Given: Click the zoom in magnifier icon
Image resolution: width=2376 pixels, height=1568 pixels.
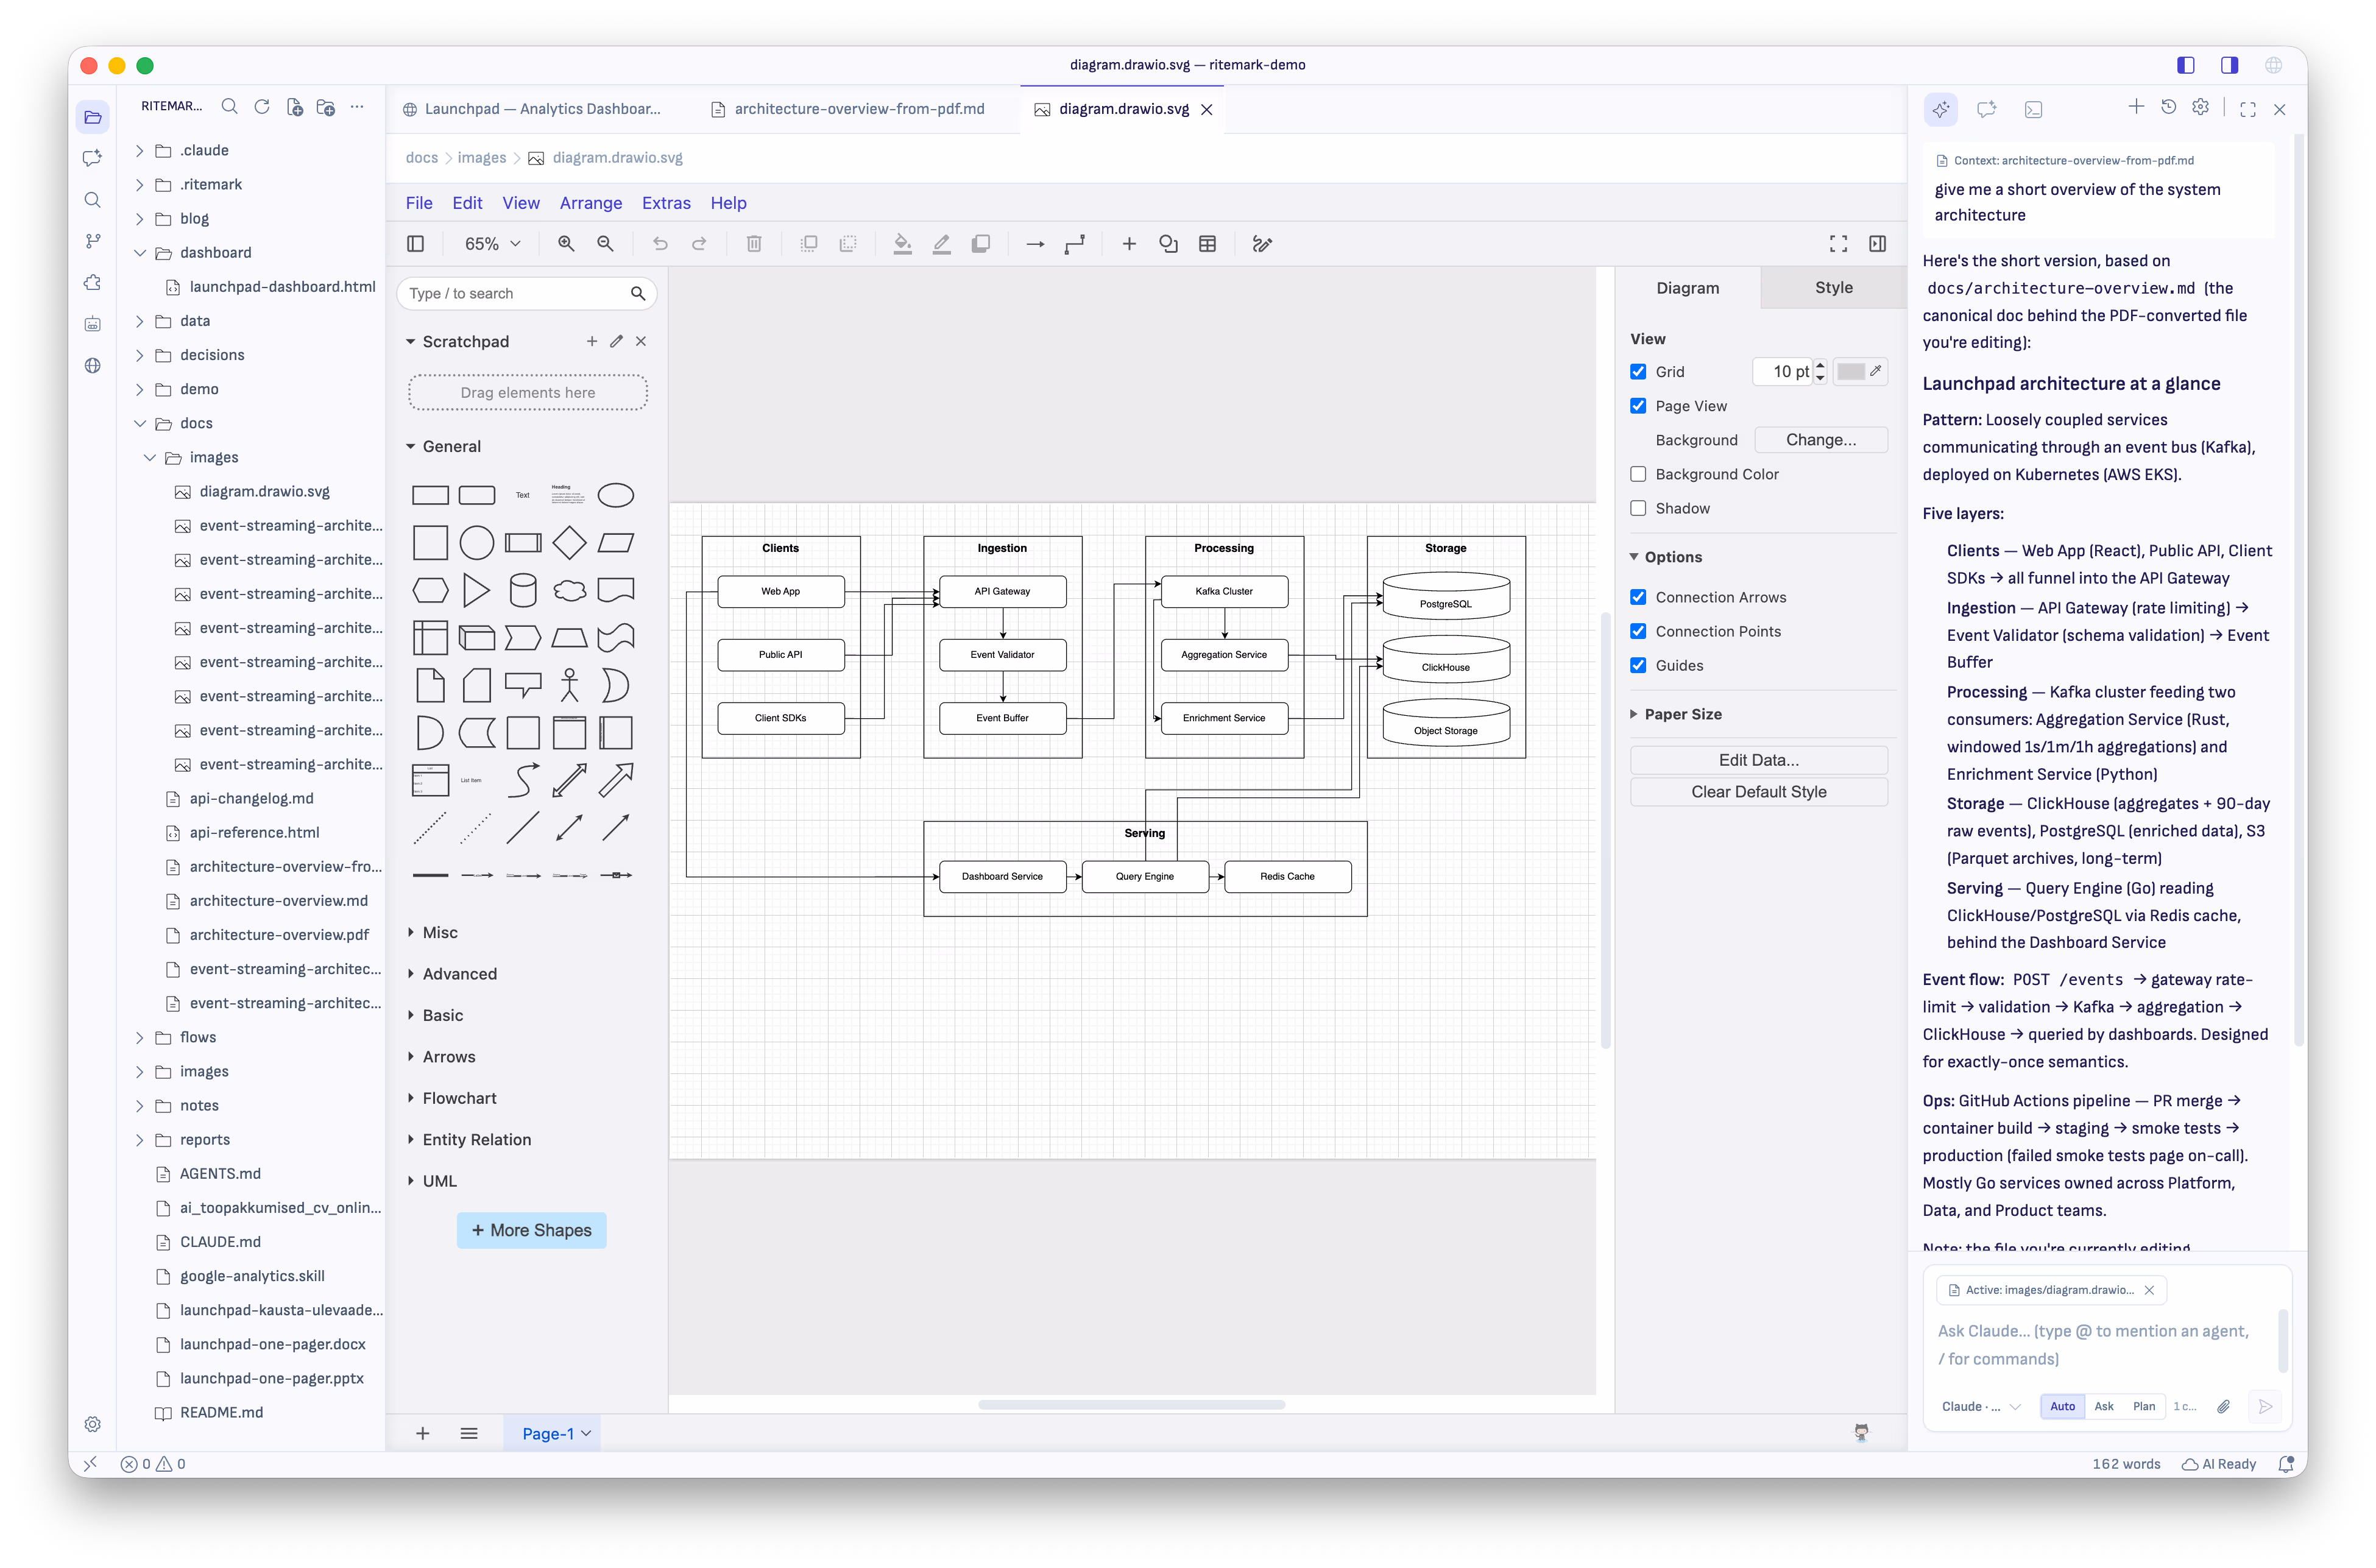Looking at the screenshot, I should click(566, 244).
